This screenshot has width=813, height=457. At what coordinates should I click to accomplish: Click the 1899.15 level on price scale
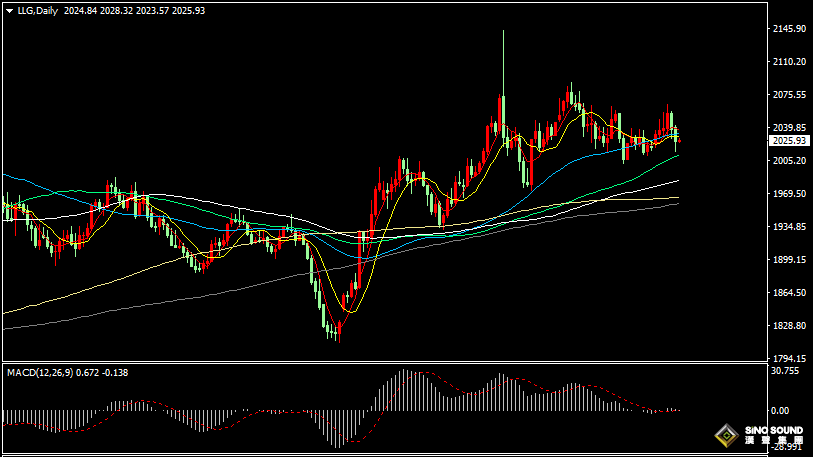pyautogui.click(x=789, y=260)
